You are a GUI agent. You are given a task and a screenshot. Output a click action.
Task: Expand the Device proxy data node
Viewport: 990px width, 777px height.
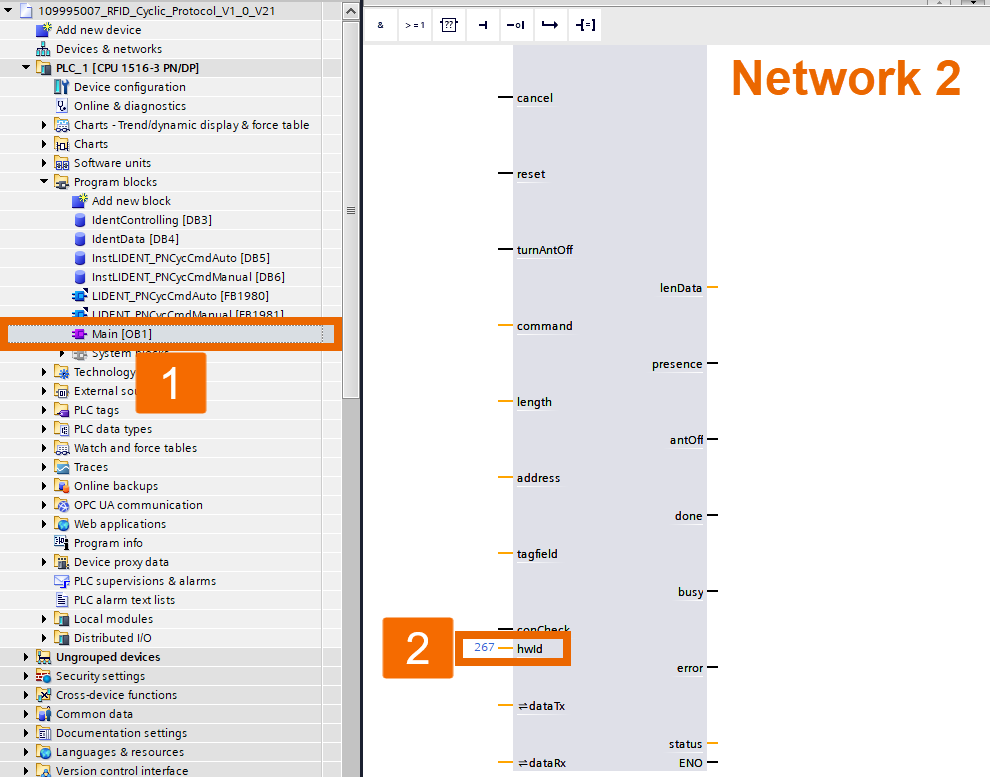[44, 562]
